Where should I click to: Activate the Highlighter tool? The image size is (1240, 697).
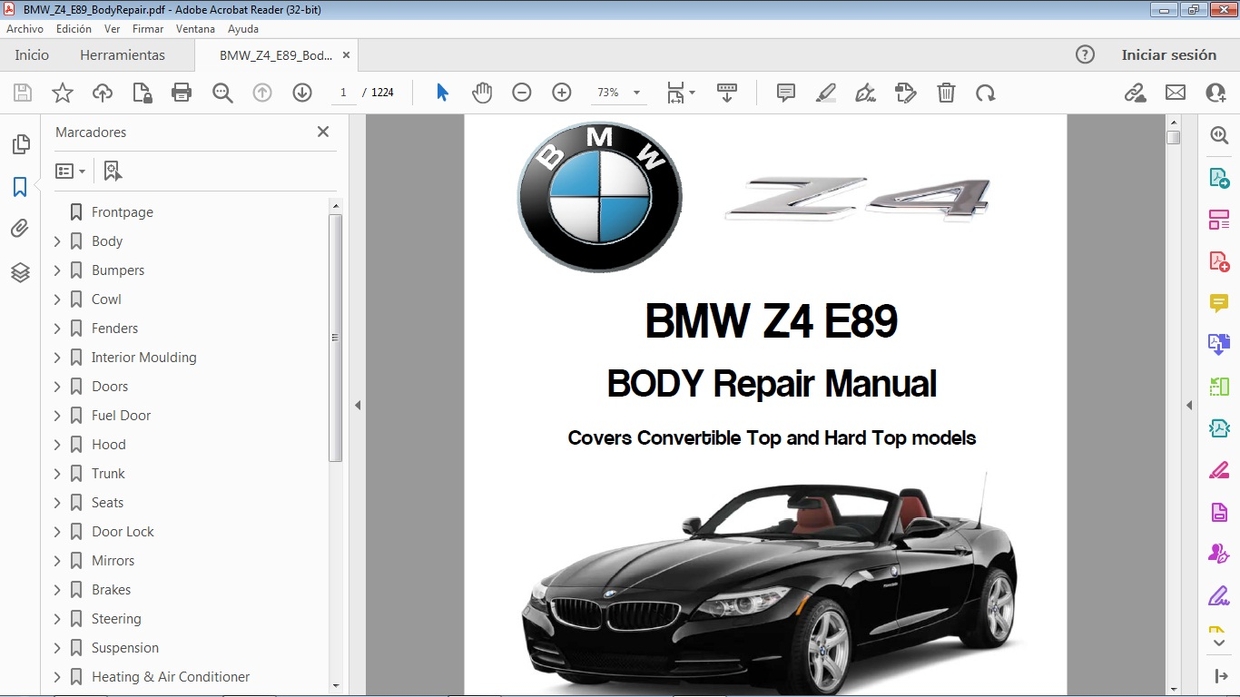point(826,92)
